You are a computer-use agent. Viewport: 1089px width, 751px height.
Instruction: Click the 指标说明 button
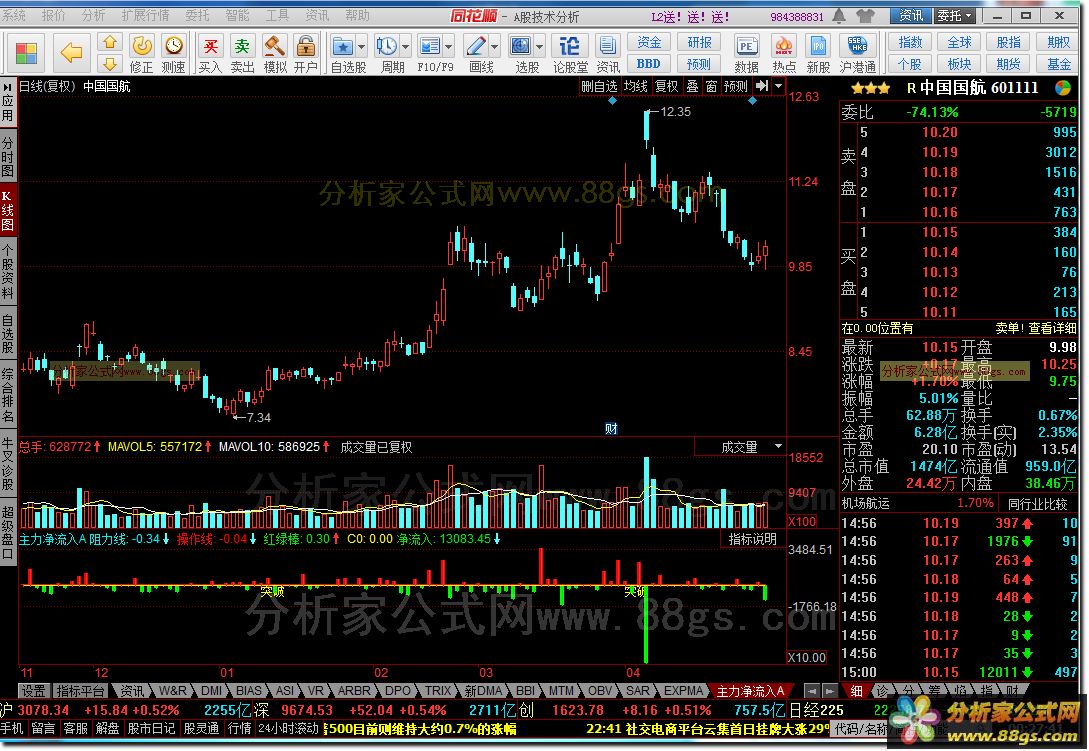click(x=752, y=539)
